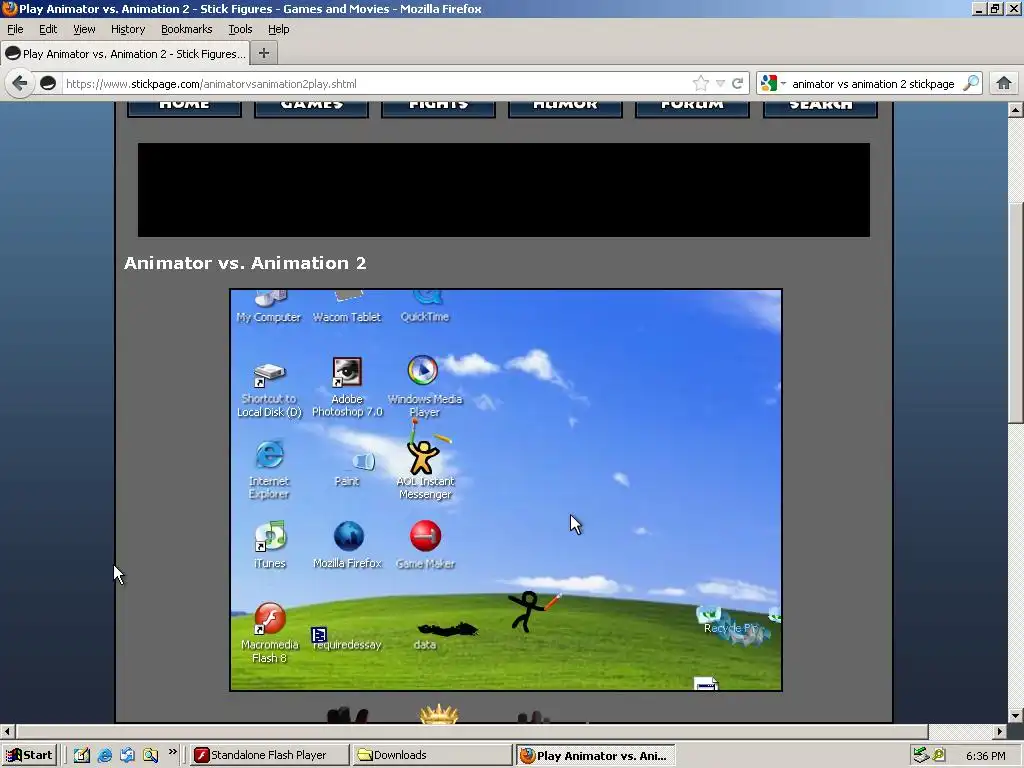The image size is (1024, 768).
Task: Go to the Firefox home page icon
Action: click(x=1004, y=84)
